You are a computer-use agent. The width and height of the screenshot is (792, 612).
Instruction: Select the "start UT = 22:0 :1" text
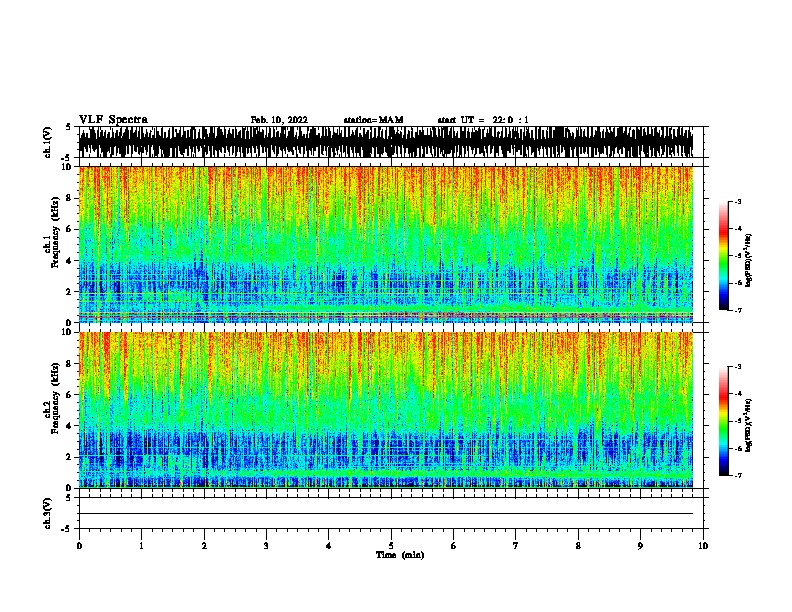pos(483,120)
